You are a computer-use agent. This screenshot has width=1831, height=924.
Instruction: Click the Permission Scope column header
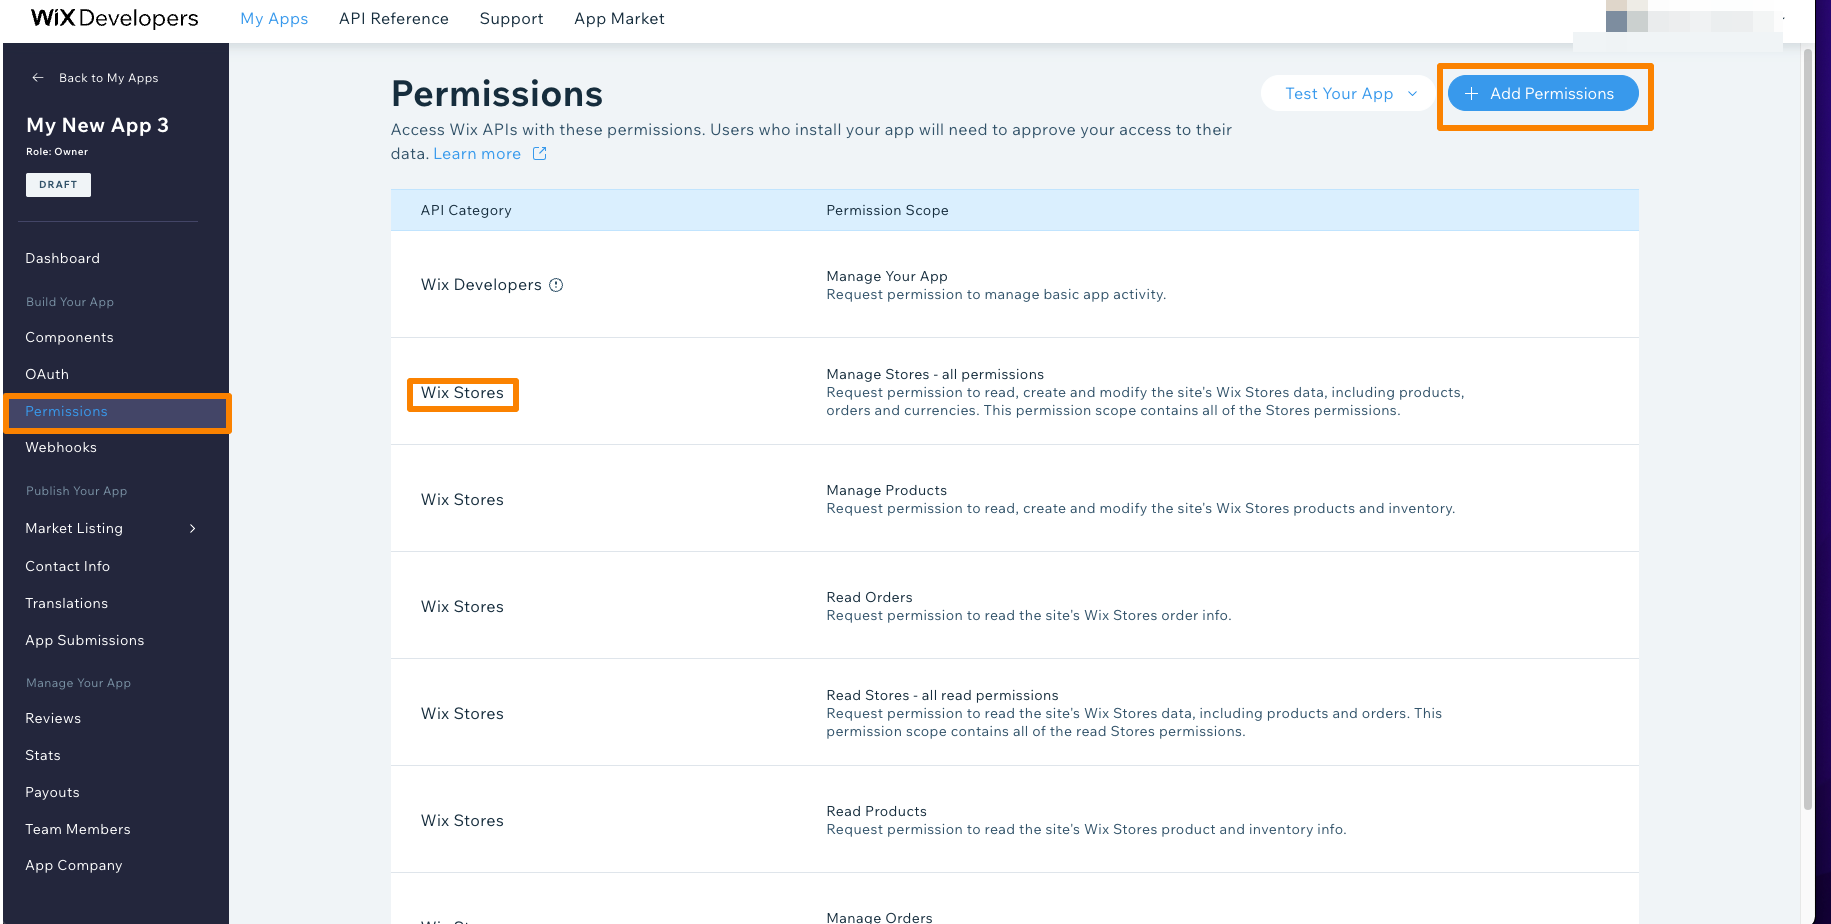click(x=887, y=210)
